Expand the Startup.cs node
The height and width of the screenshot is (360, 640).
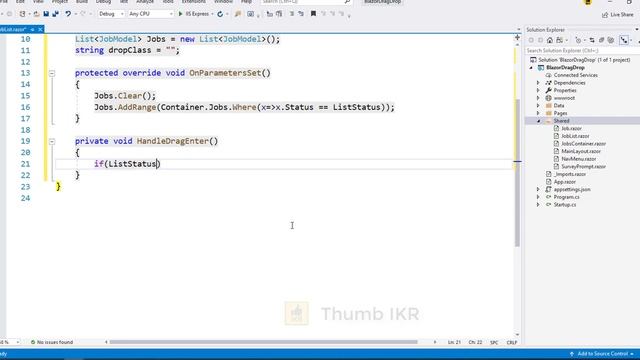pos(538,204)
